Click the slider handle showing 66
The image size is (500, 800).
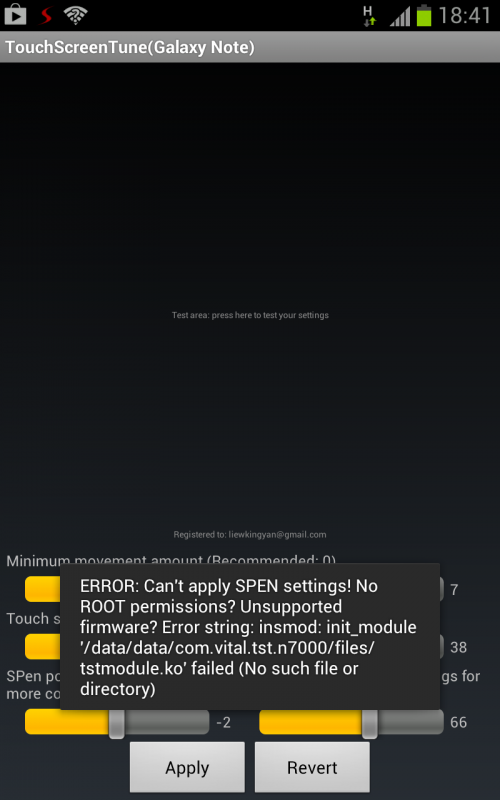coord(369,722)
